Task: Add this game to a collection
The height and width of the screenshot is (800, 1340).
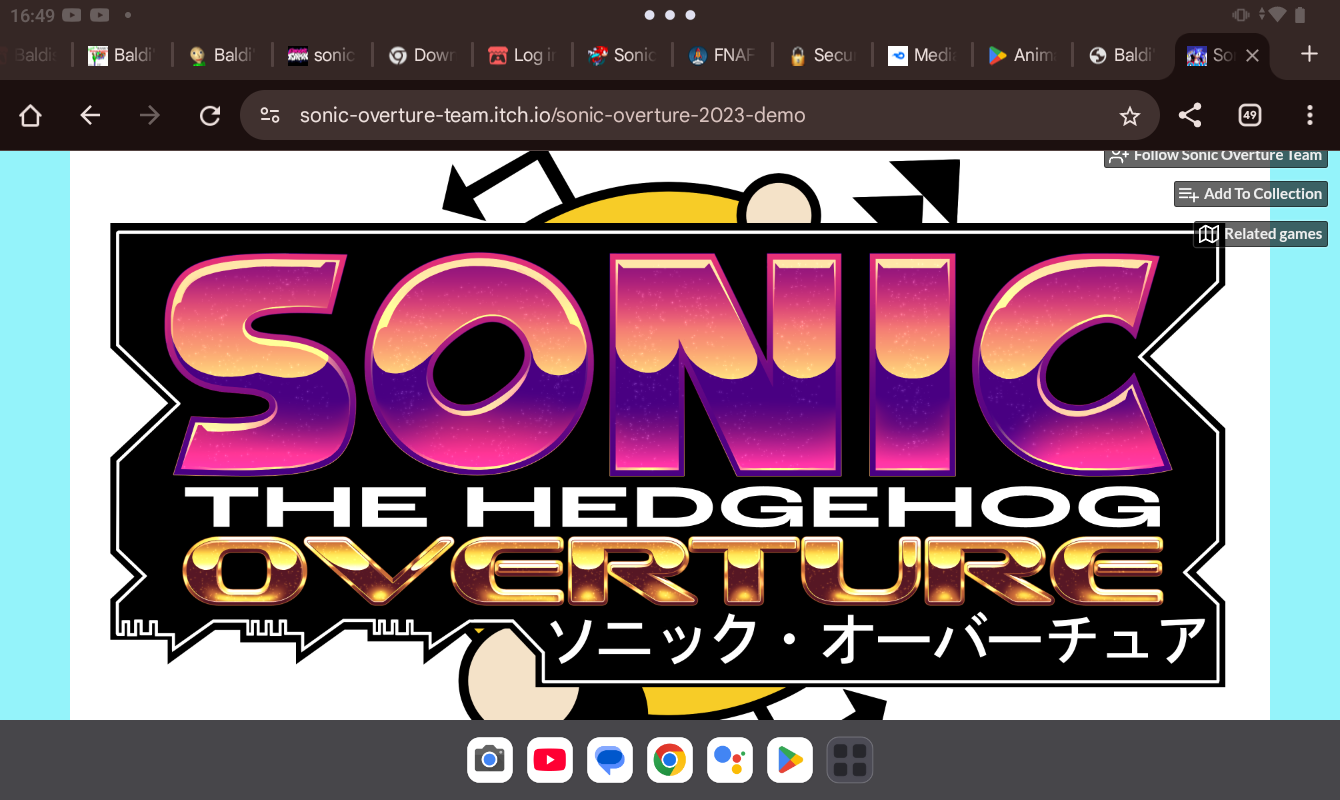Action: 1251,194
